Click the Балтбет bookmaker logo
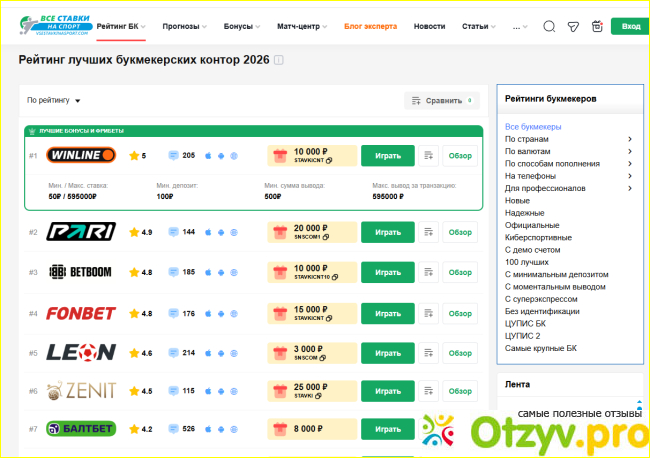650x458 pixels. click(x=81, y=429)
